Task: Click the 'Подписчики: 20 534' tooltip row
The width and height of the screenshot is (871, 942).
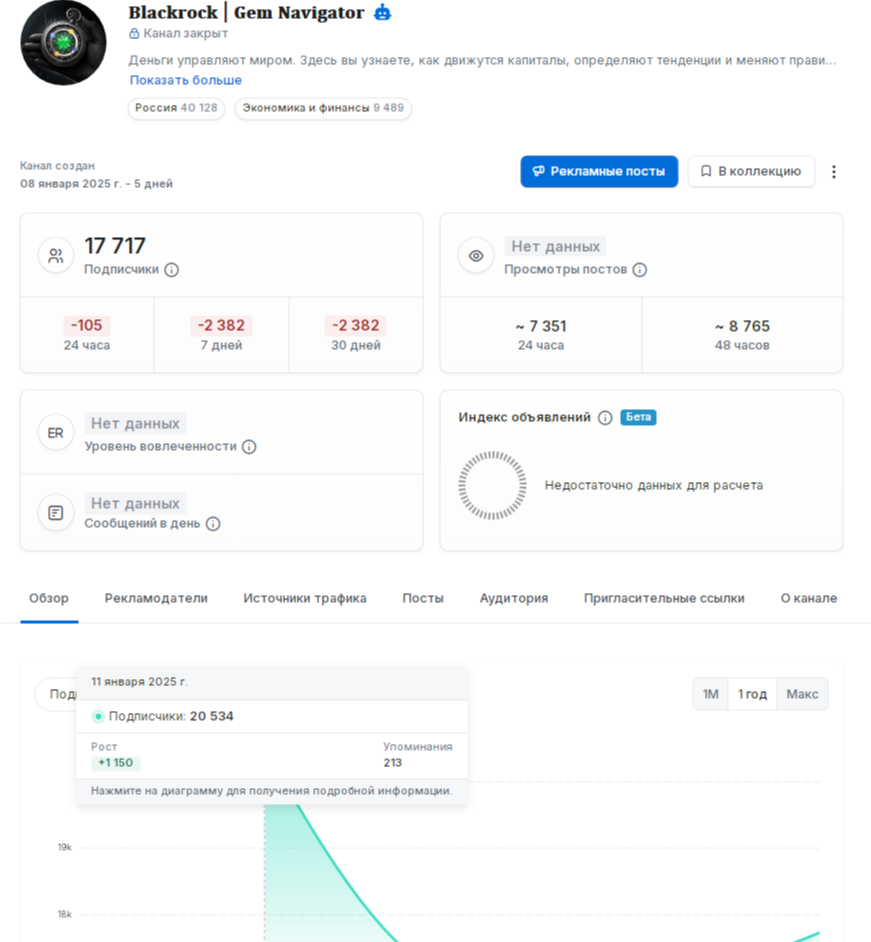Action: point(272,717)
